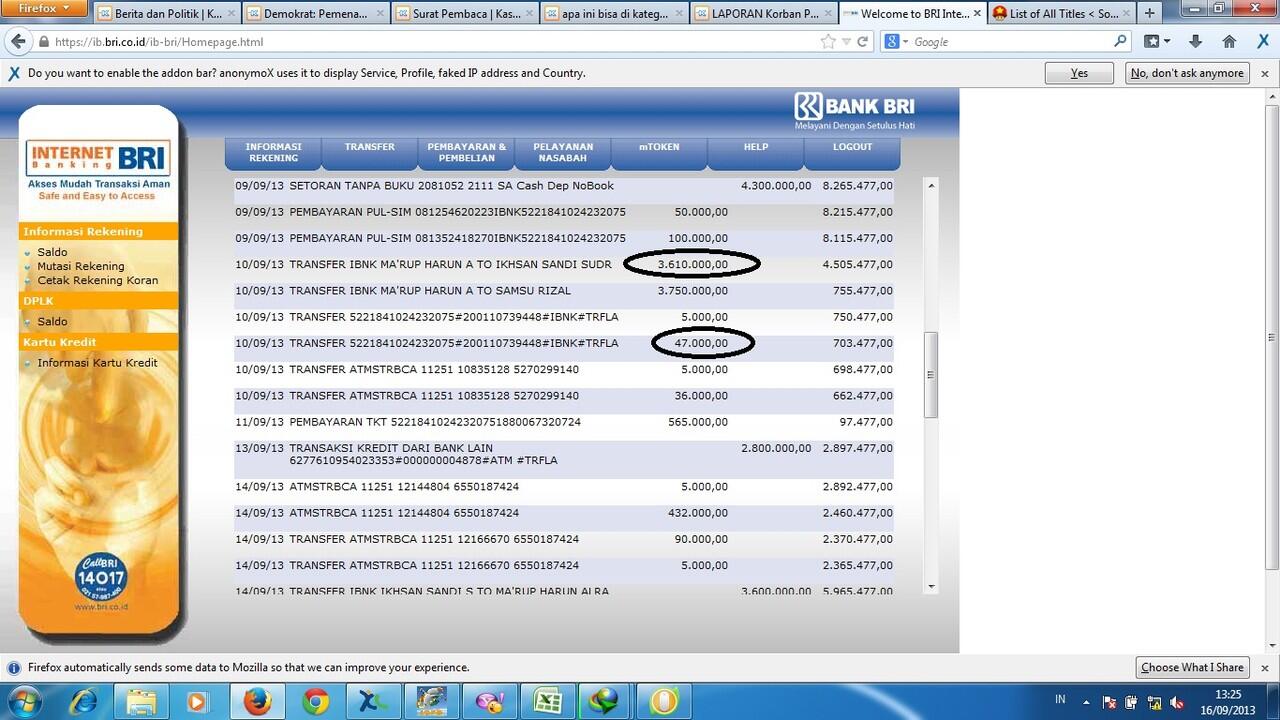
Task: Switch to the Demokrat: Pemena... tab
Action: point(316,14)
